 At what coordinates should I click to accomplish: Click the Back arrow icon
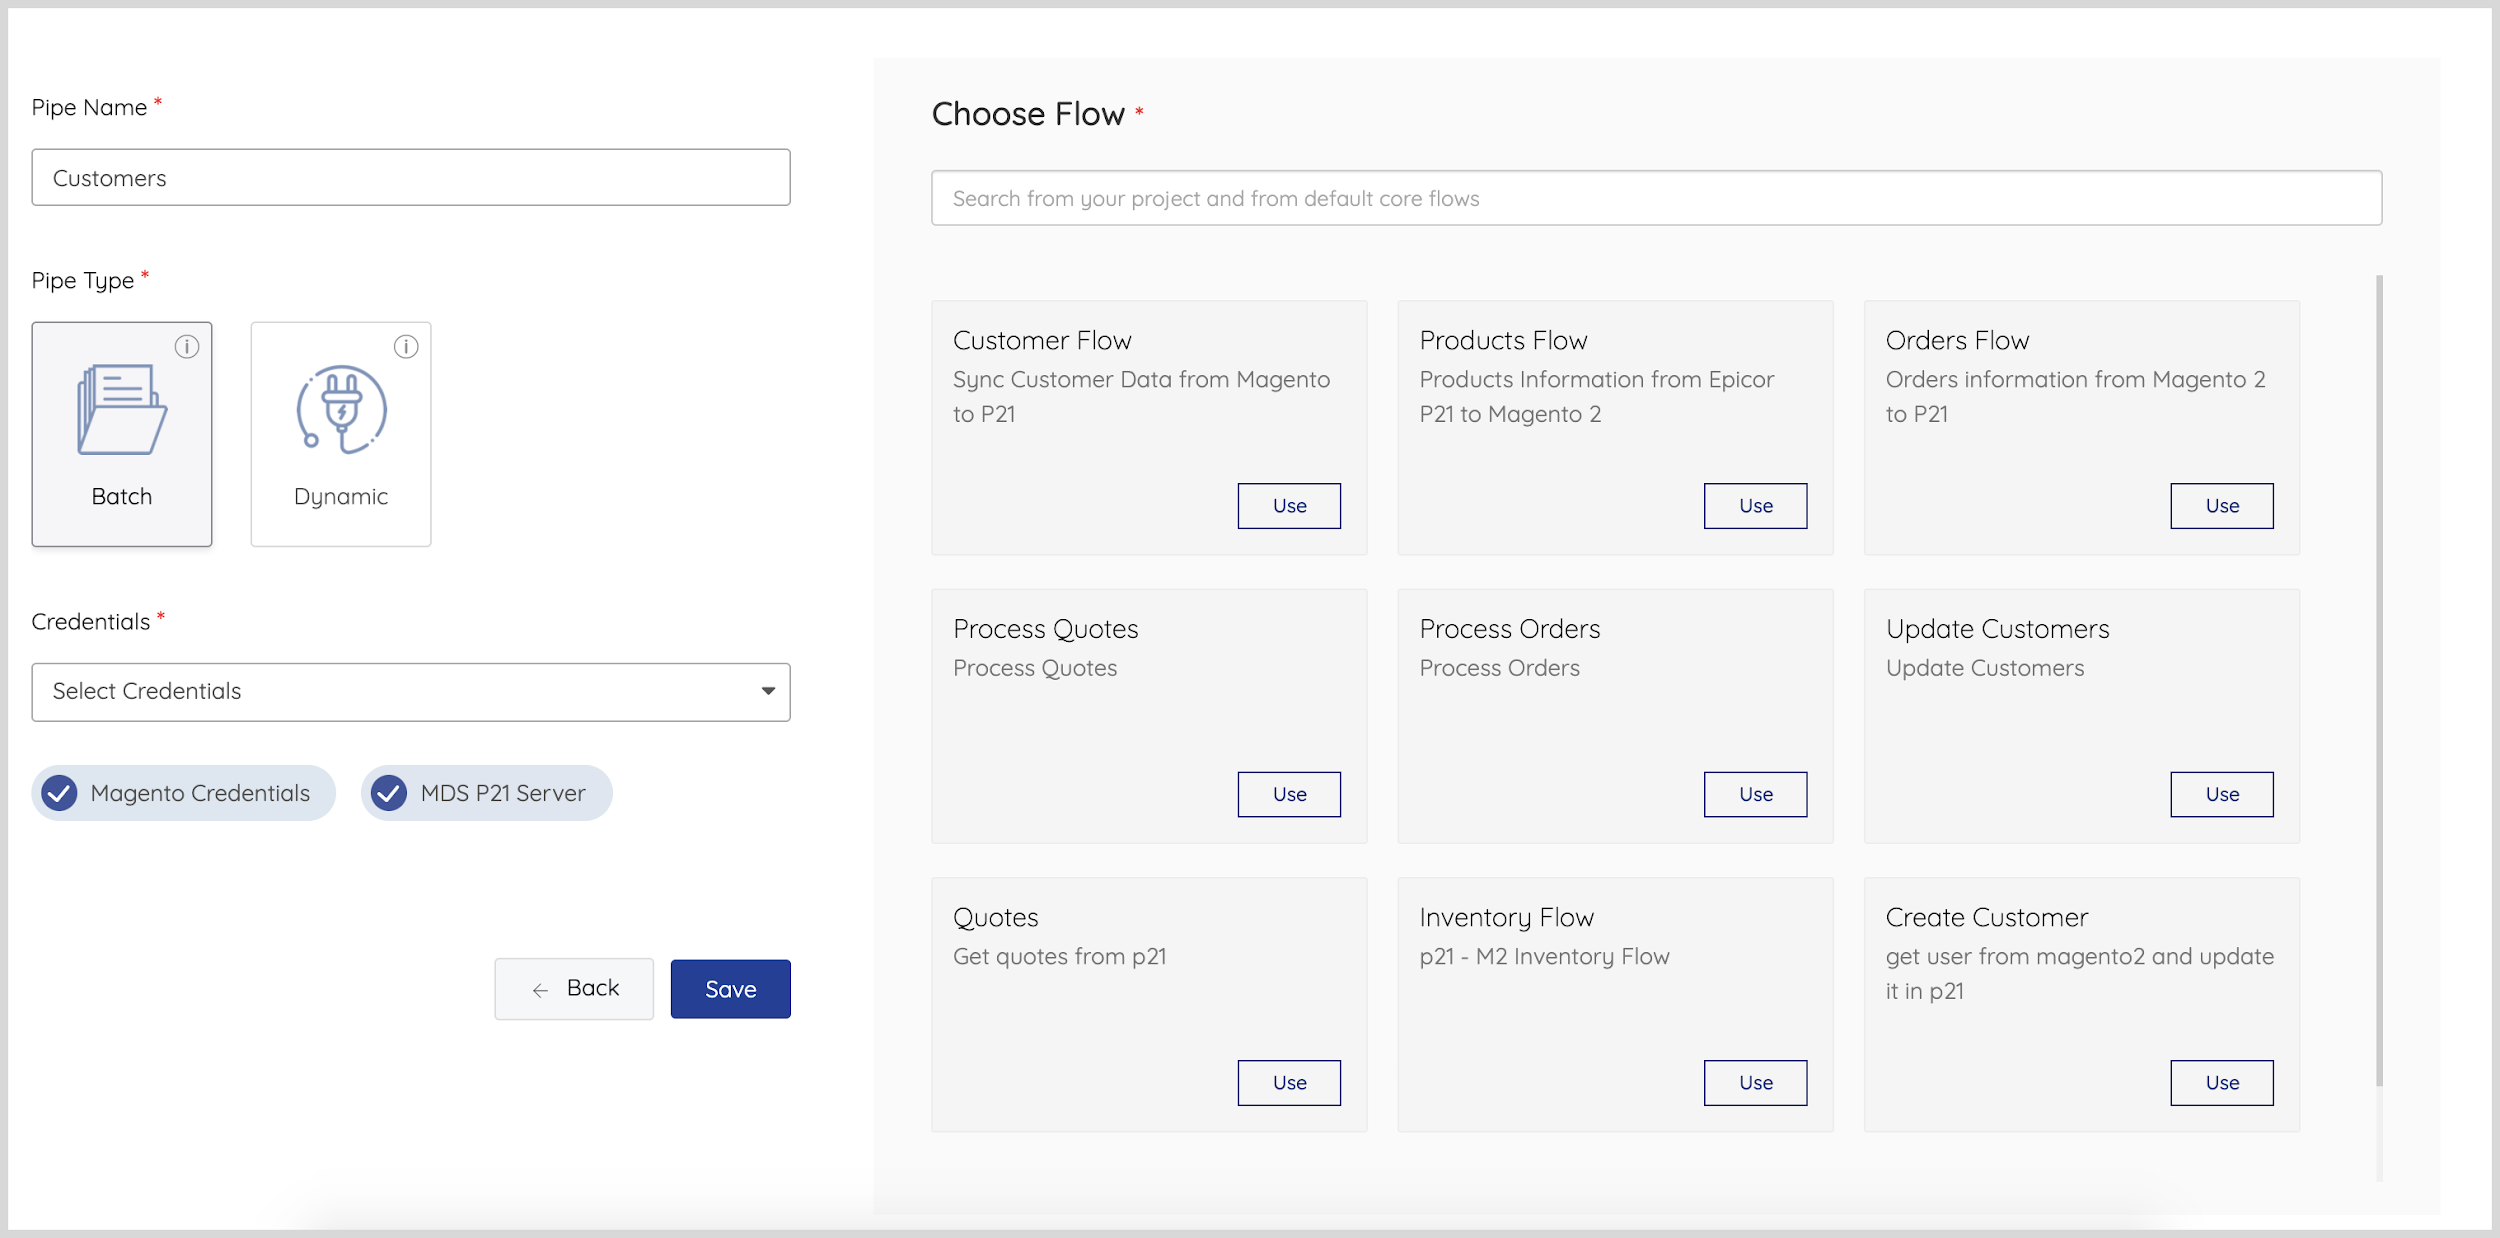(540, 990)
